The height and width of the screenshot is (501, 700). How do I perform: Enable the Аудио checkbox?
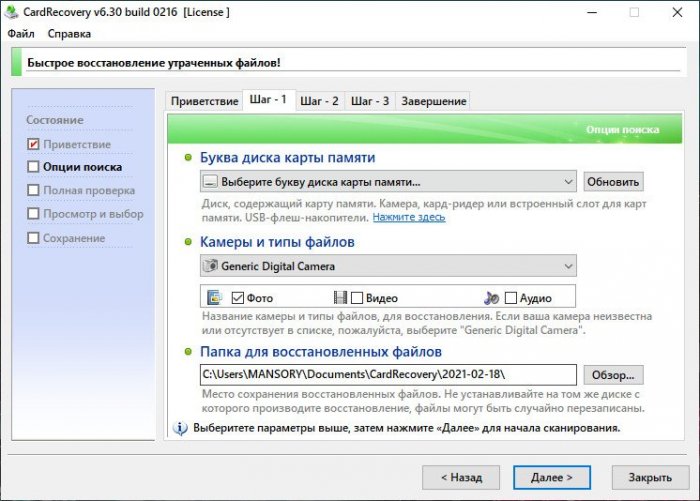tap(511, 297)
